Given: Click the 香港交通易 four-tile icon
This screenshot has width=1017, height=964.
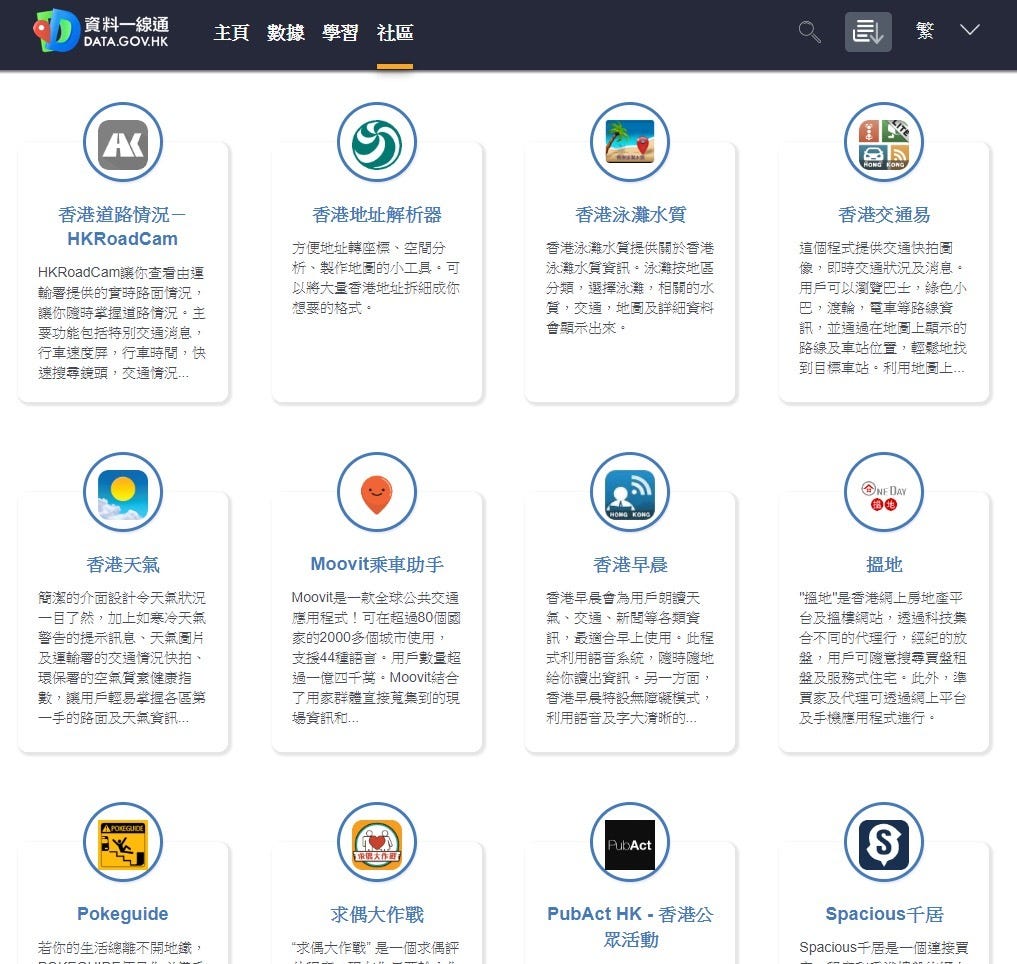Looking at the screenshot, I should coord(884,143).
